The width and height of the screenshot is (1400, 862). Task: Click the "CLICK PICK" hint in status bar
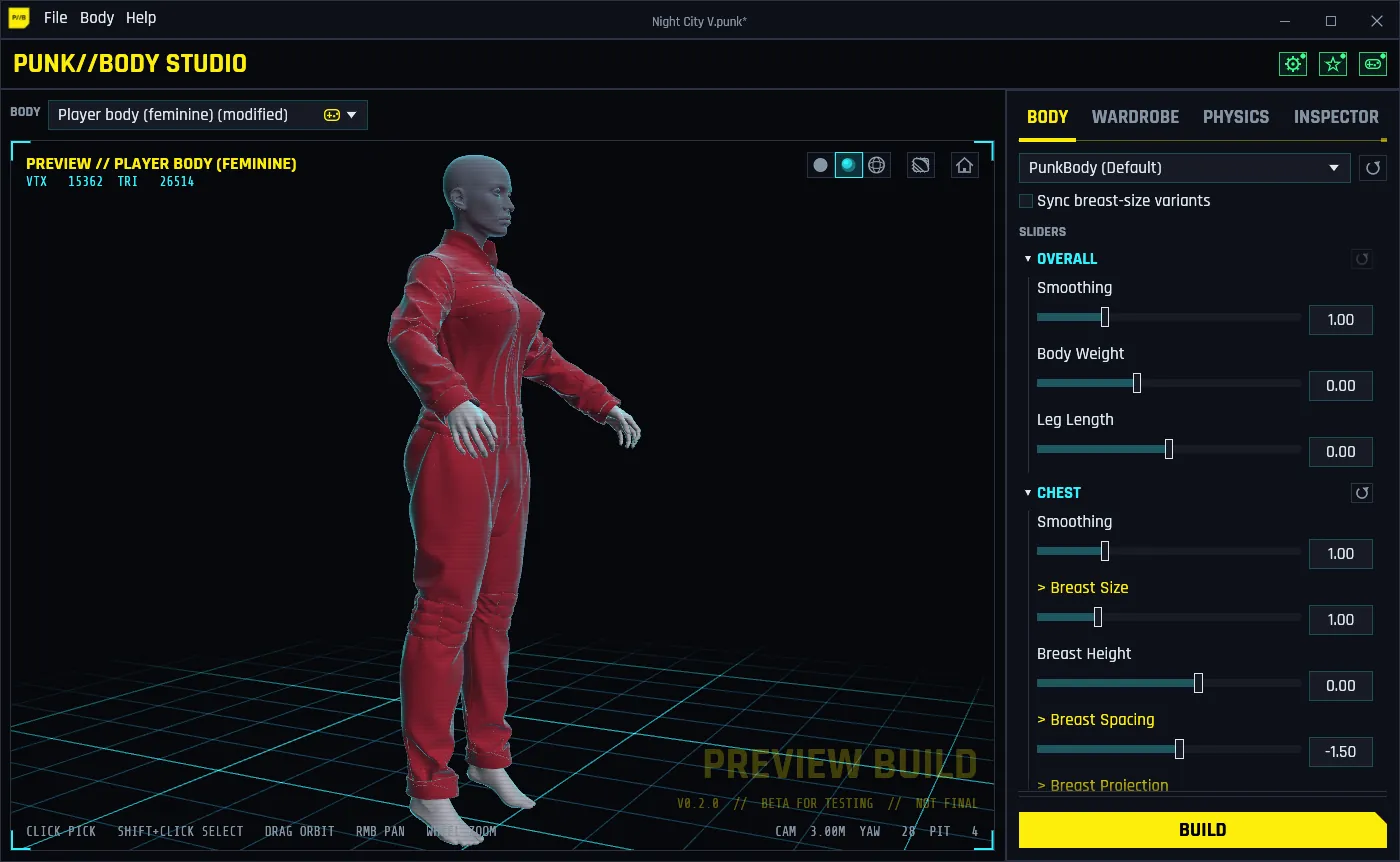[61, 831]
